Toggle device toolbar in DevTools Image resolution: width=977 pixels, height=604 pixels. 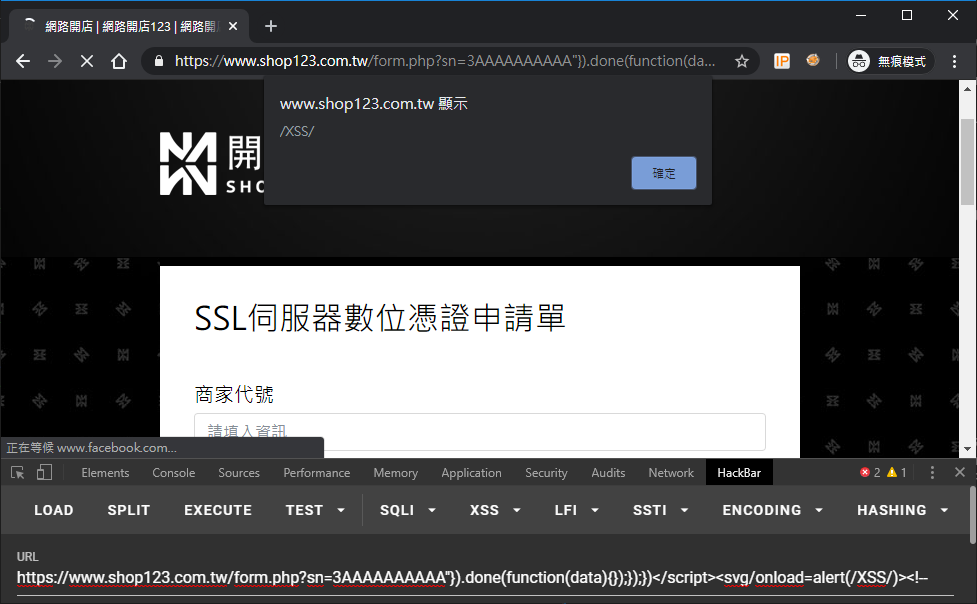pyautogui.click(x=44, y=472)
